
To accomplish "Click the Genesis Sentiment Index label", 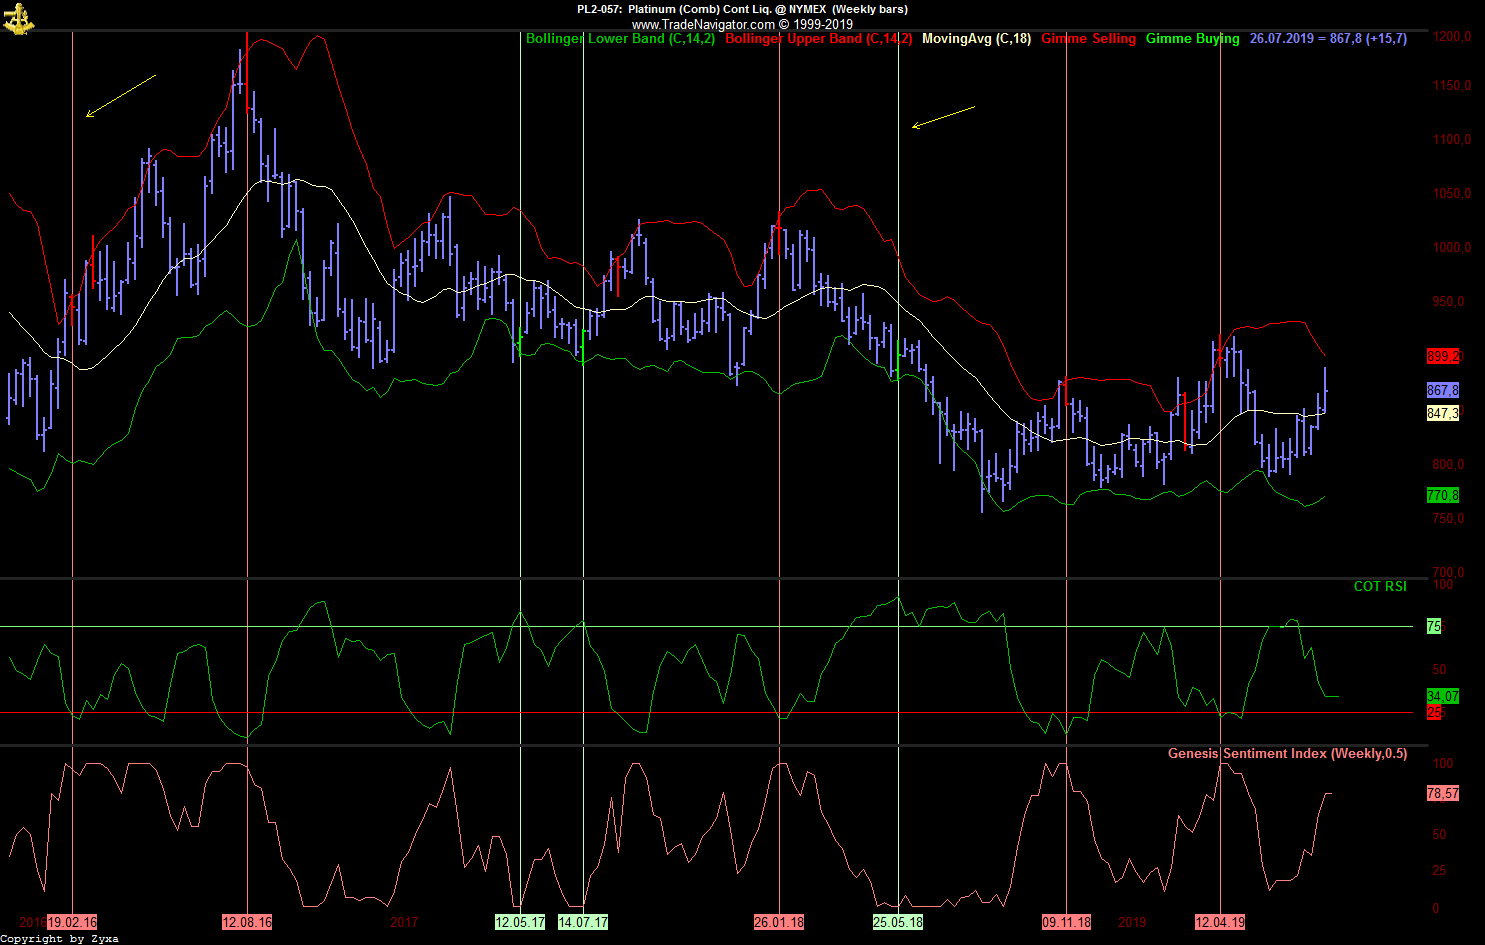I will (1287, 754).
